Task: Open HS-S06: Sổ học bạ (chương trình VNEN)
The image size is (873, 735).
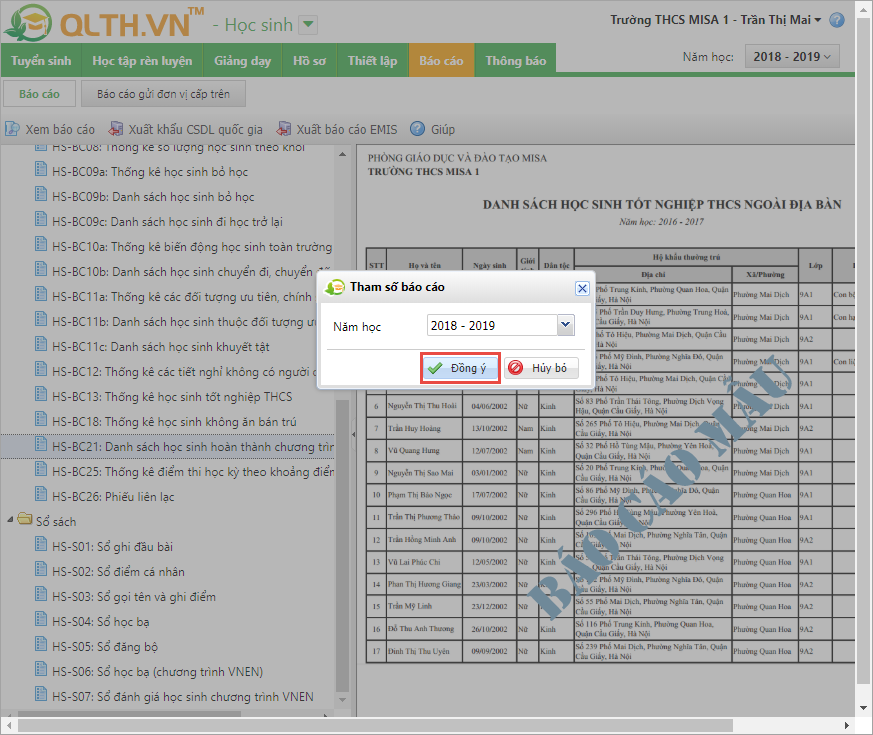Action: 158,672
